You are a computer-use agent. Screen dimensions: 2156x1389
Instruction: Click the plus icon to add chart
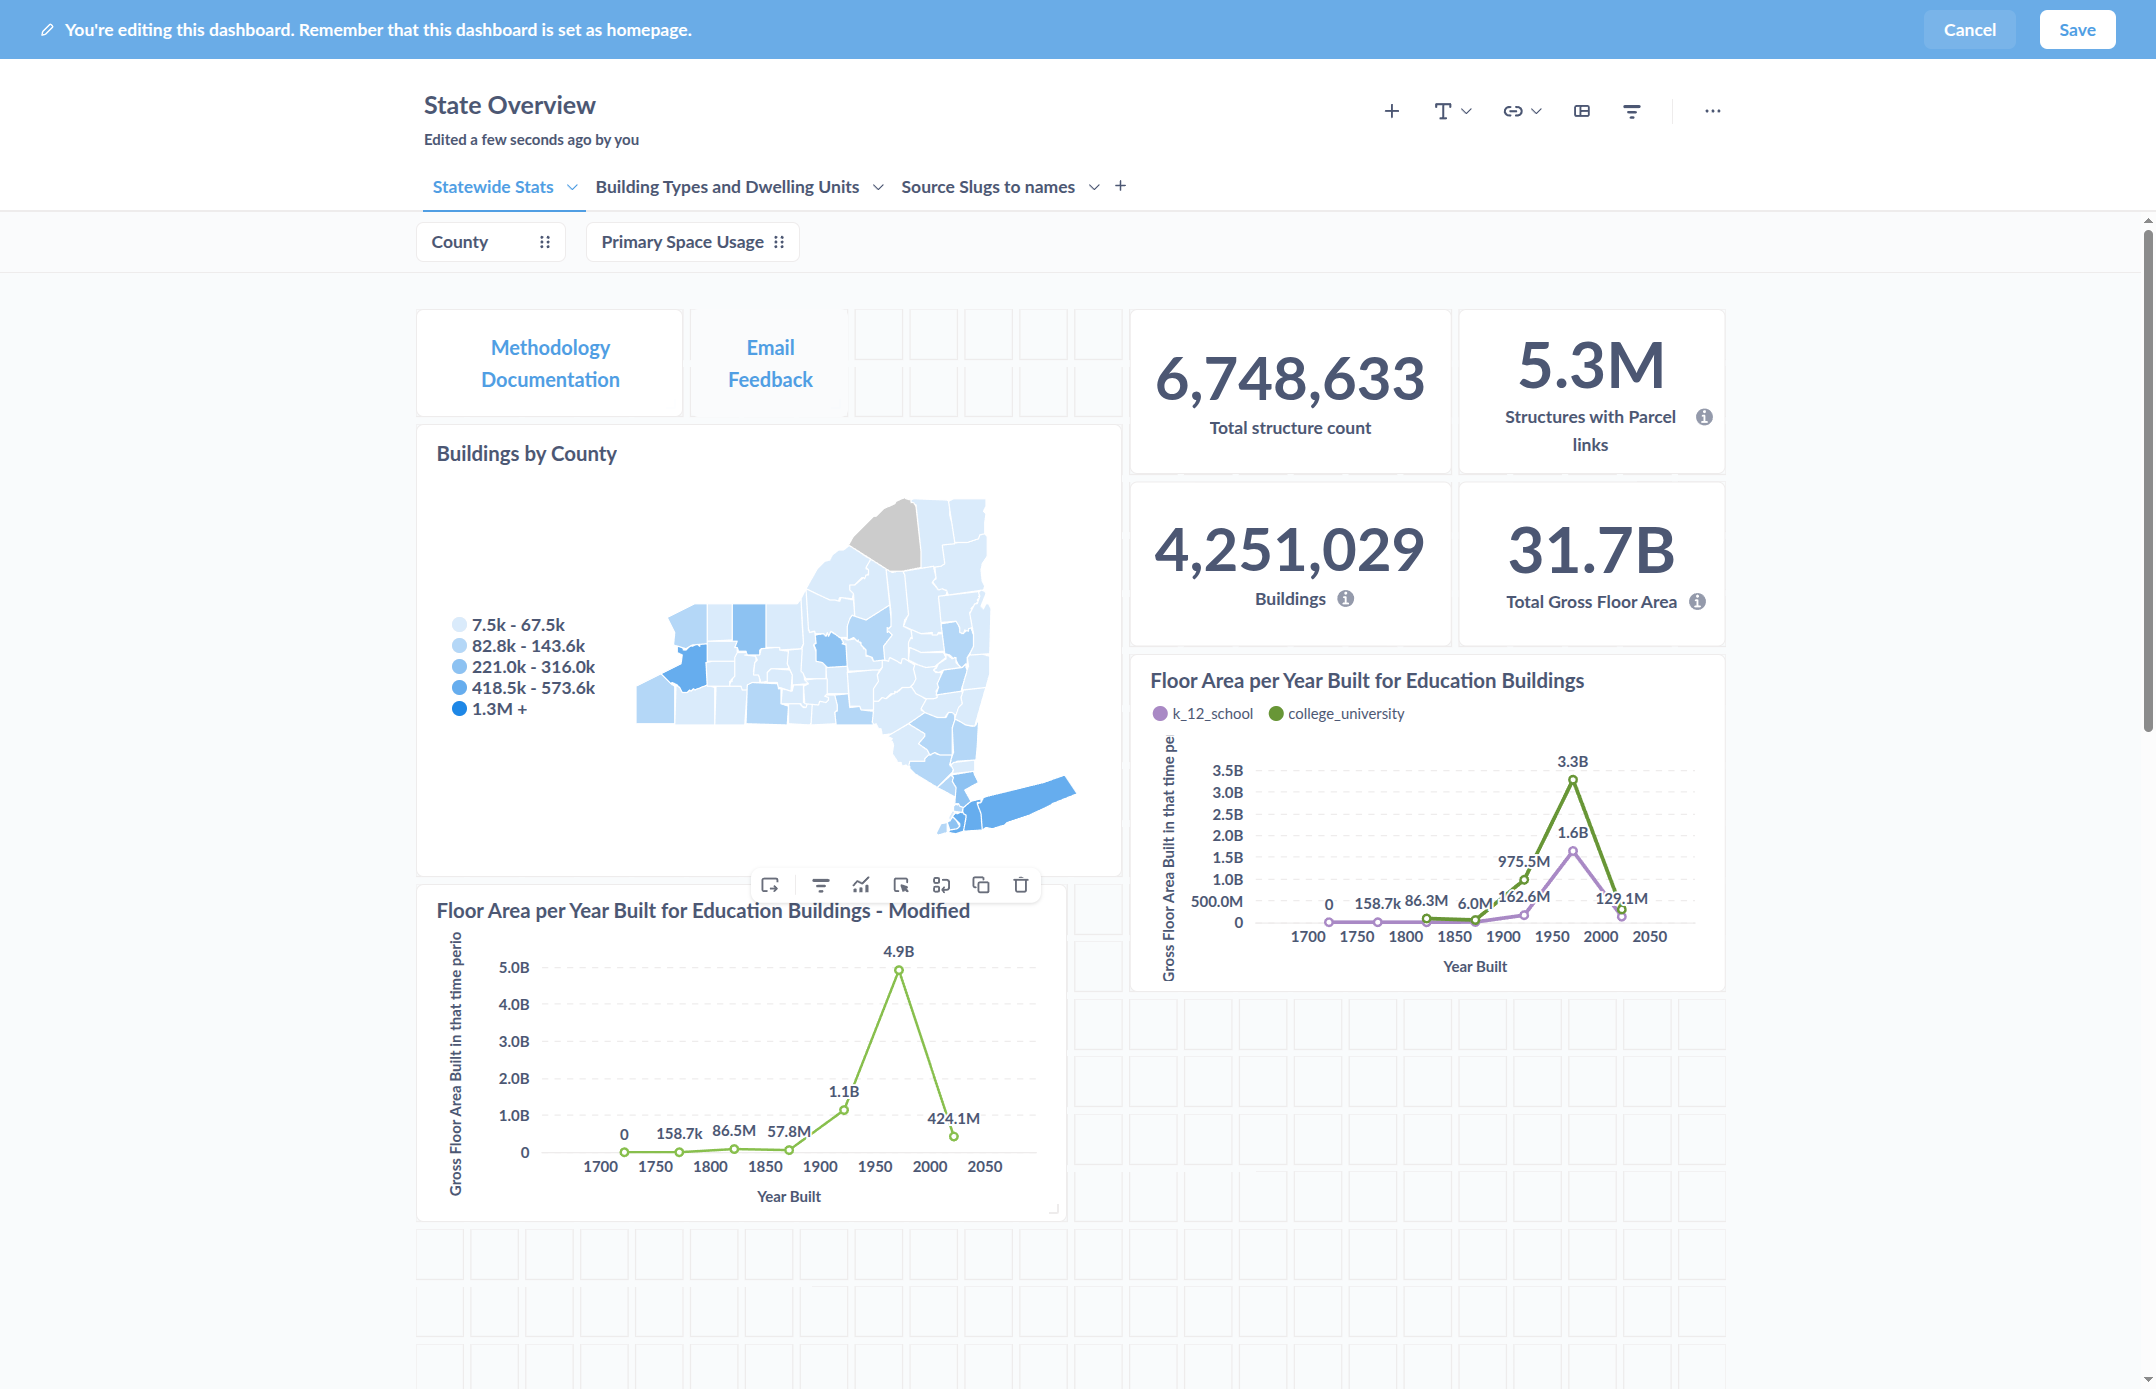tap(1391, 111)
